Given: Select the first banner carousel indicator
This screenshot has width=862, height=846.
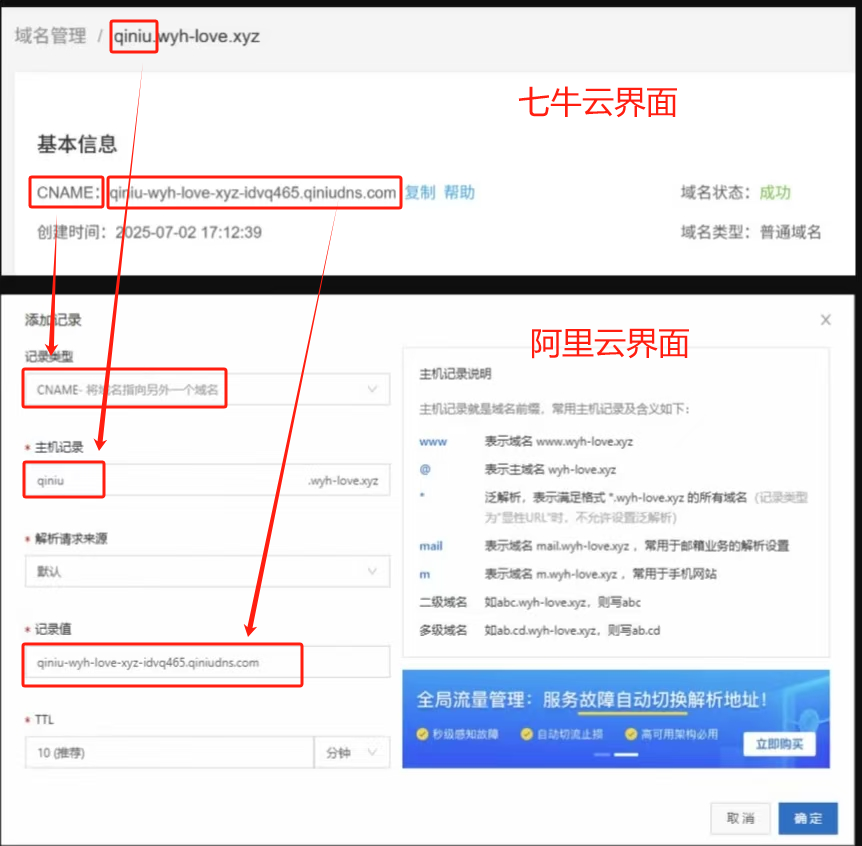Looking at the screenshot, I should coord(601,756).
